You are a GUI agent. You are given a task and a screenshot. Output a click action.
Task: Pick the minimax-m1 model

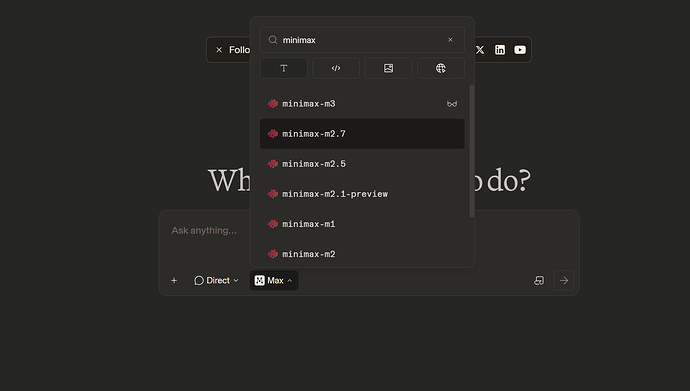[x=362, y=224]
